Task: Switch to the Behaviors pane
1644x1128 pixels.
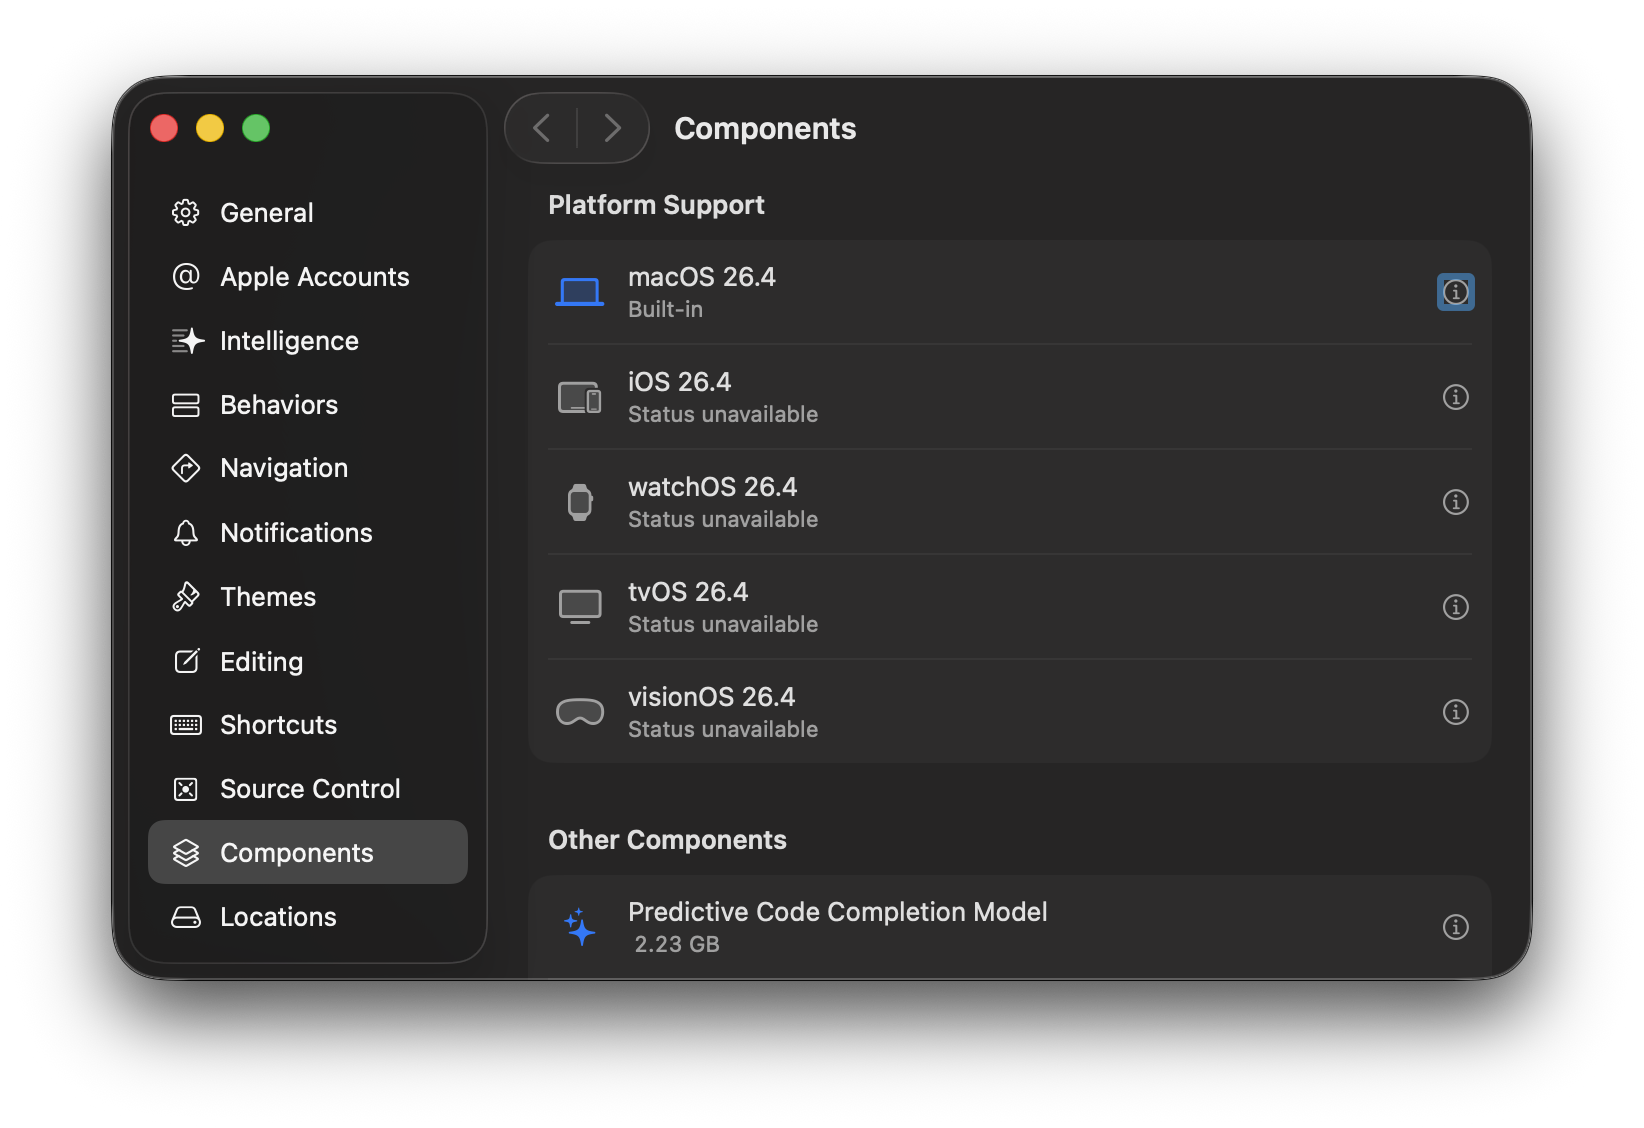Action: point(308,405)
